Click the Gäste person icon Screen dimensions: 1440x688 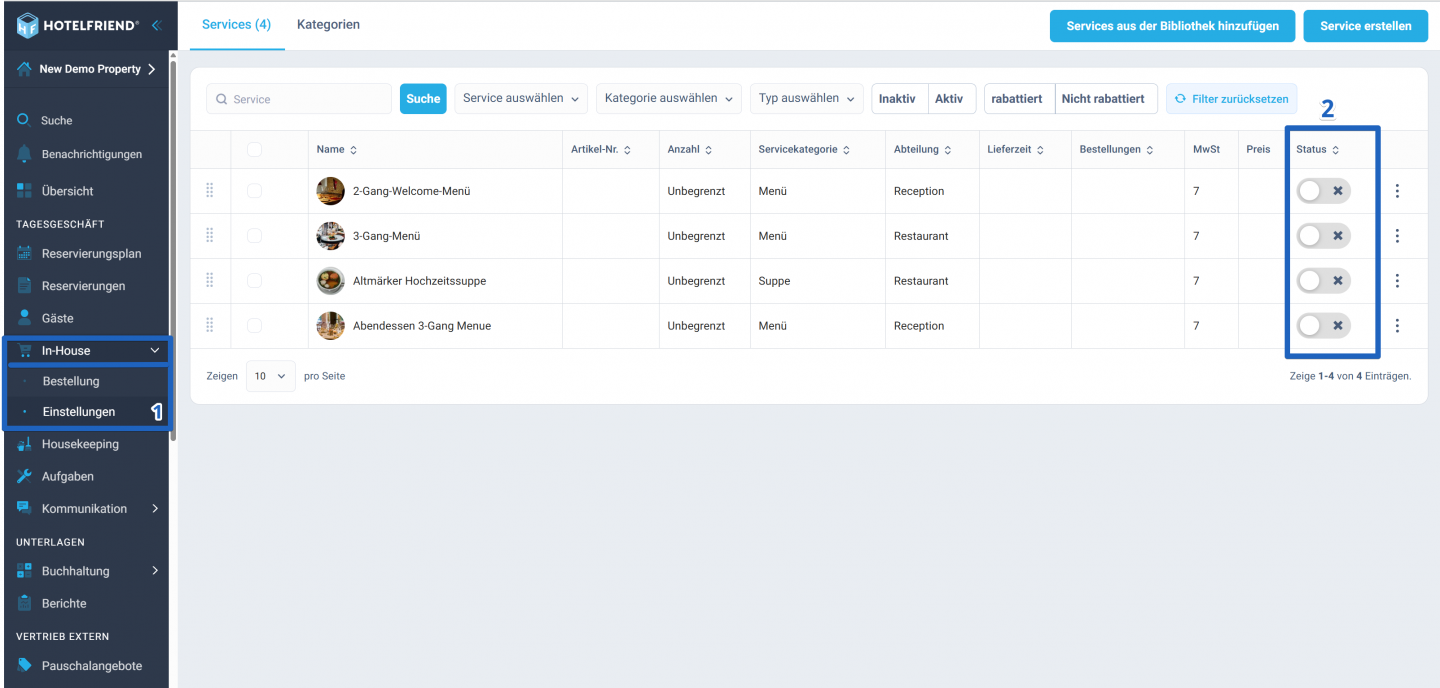point(24,318)
